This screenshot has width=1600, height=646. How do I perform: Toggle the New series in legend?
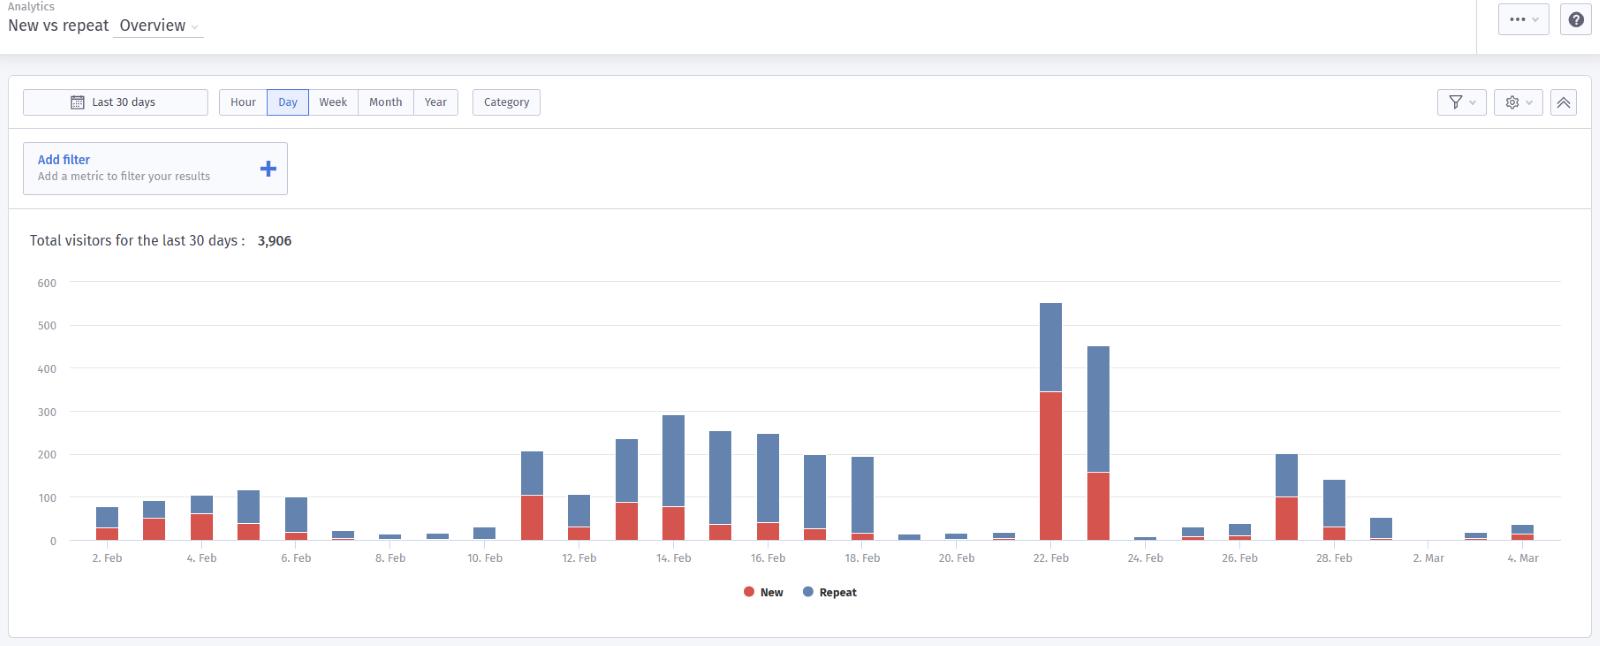(763, 592)
